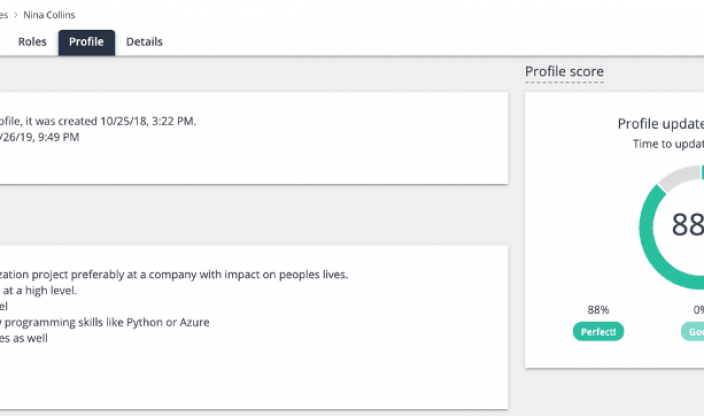Click the green Perfect! badge
The image size is (704, 416).
[x=599, y=332]
